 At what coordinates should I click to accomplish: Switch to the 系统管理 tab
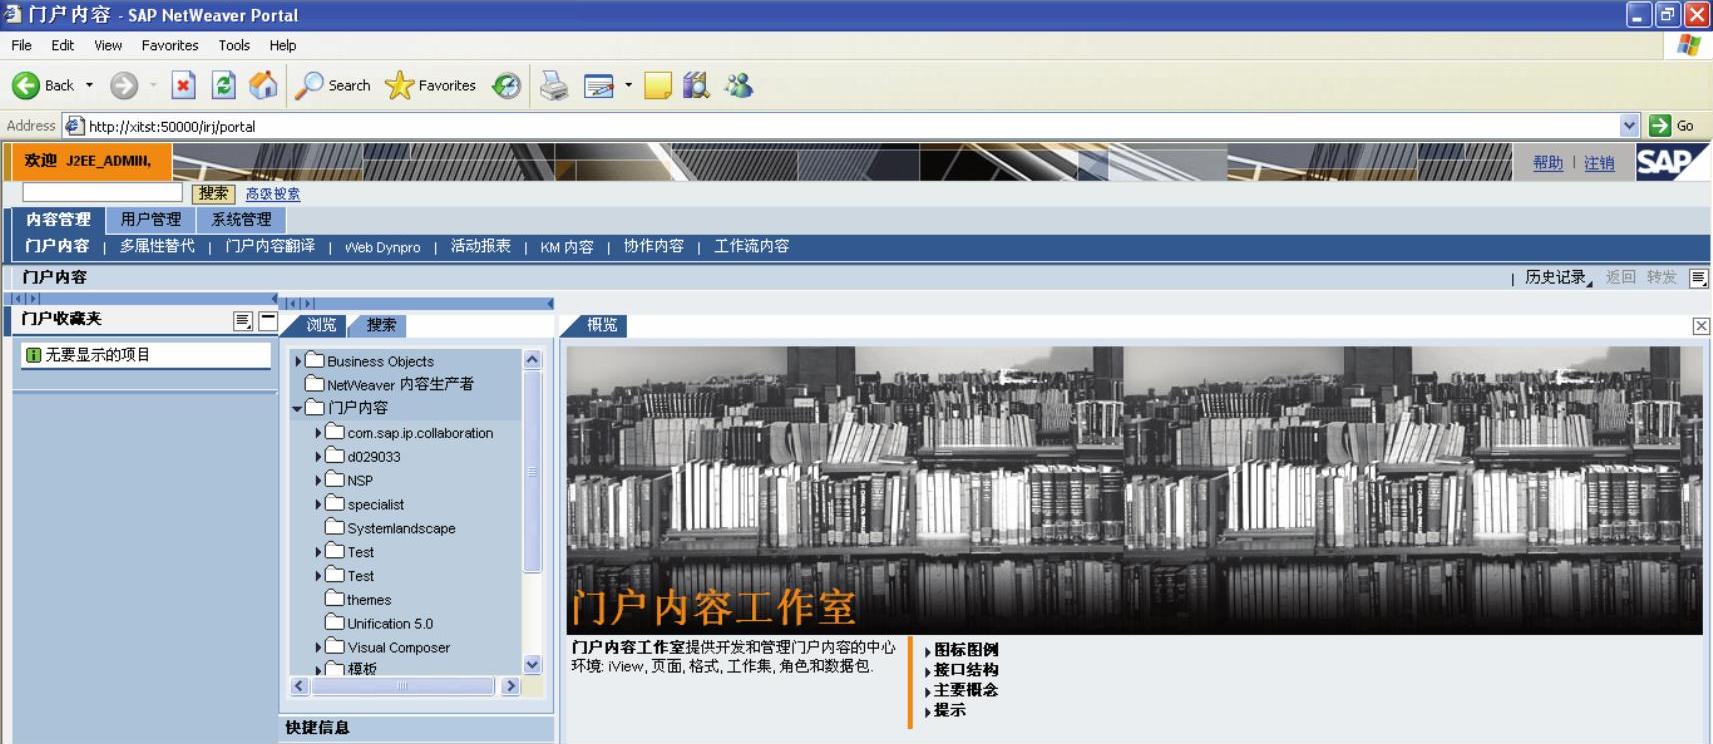241,220
